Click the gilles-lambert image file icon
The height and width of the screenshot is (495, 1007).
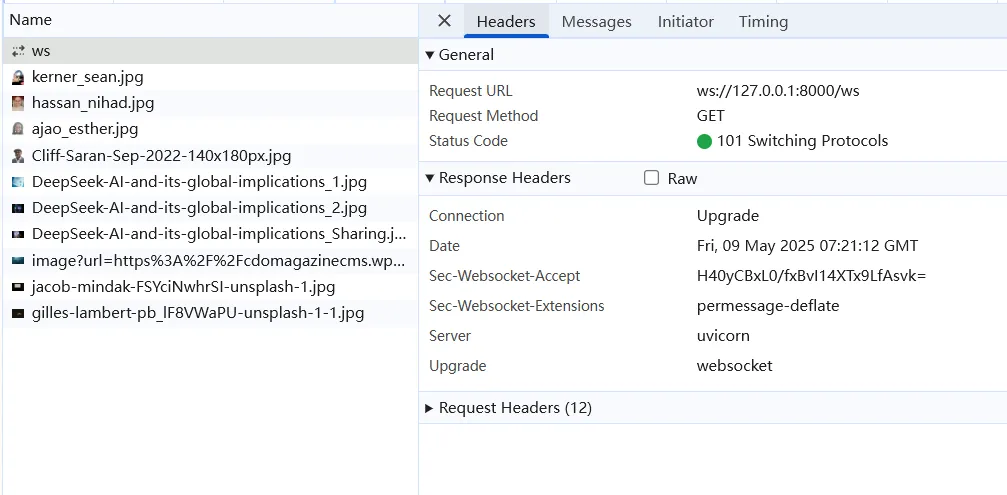18,313
